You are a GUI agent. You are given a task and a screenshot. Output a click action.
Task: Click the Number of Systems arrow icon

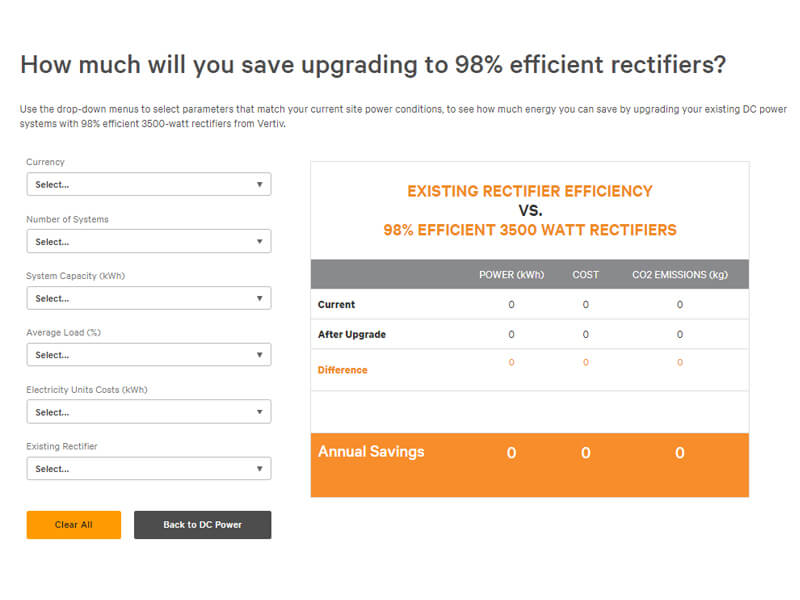tap(260, 242)
